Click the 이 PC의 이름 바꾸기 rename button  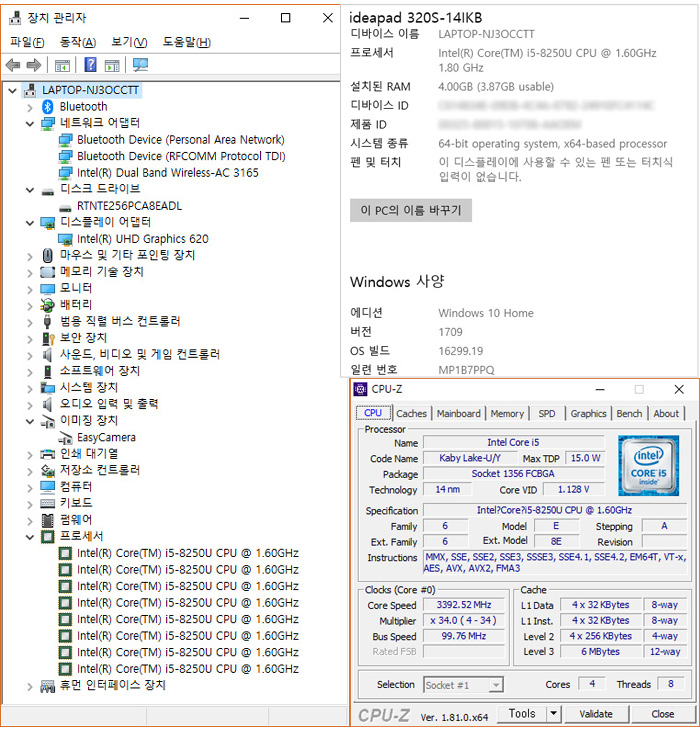pyautogui.click(x=411, y=210)
